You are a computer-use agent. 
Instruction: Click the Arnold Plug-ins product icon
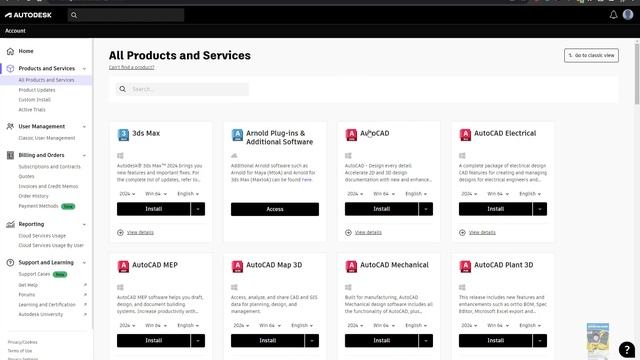237,135
